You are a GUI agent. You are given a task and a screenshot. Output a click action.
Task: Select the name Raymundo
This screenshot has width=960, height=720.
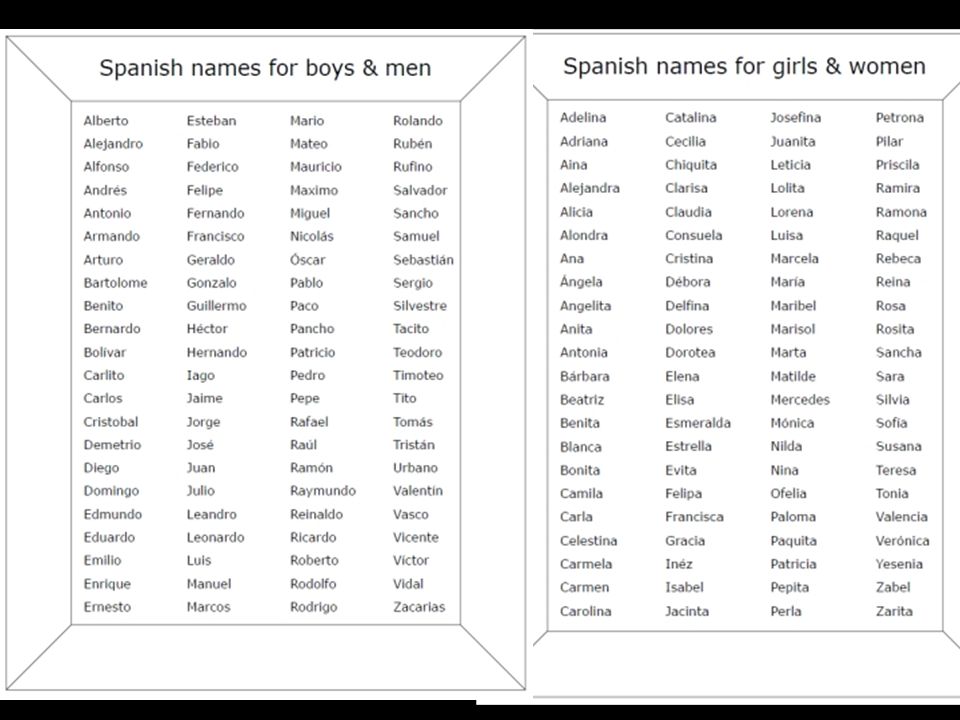[x=323, y=491]
